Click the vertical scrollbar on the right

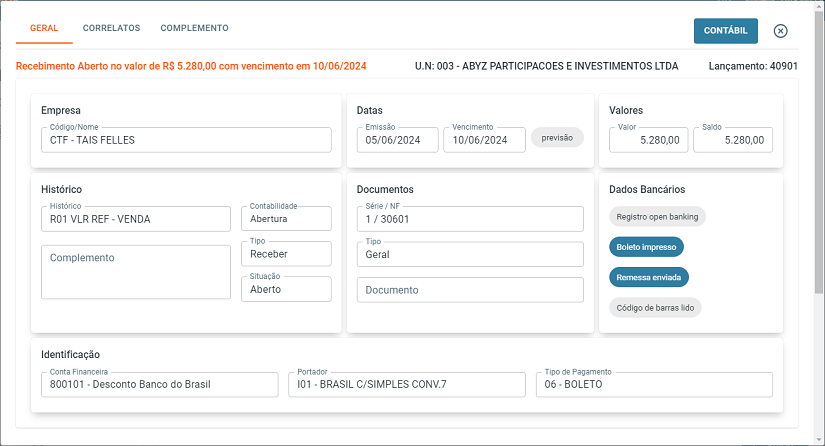[819, 200]
